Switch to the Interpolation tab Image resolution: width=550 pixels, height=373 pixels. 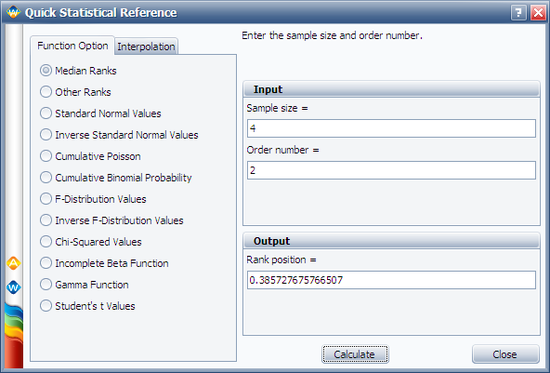point(146,46)
